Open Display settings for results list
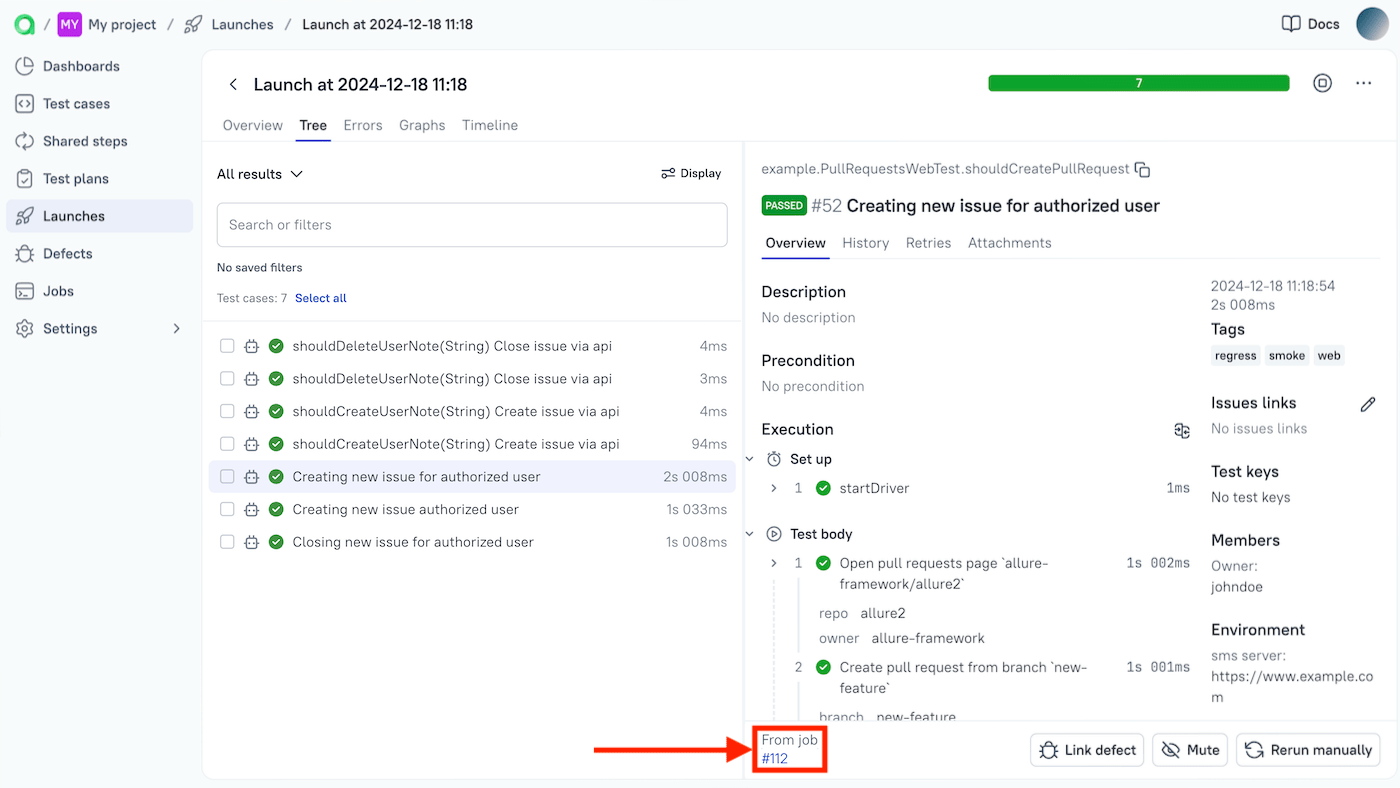1400x788 pixels. click(690, 173)
